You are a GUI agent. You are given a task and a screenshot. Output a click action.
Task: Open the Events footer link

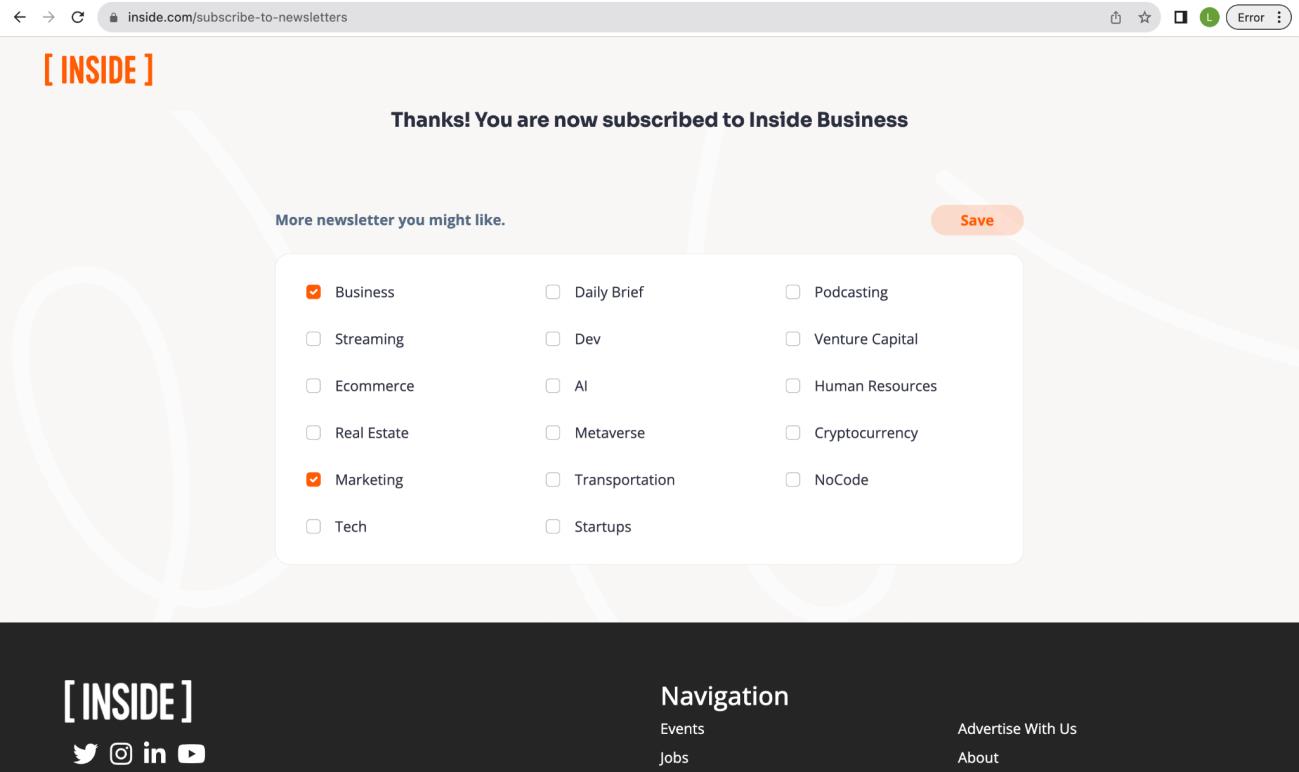(682, 729)
